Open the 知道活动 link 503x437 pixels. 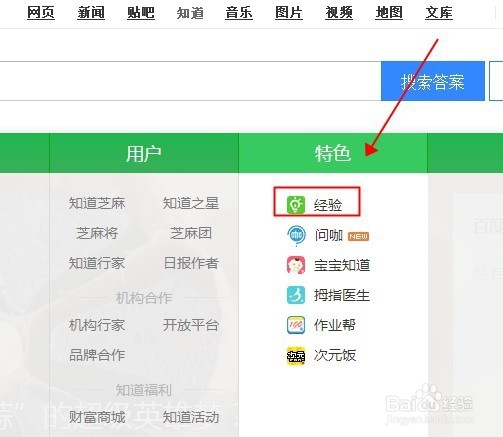191,417
